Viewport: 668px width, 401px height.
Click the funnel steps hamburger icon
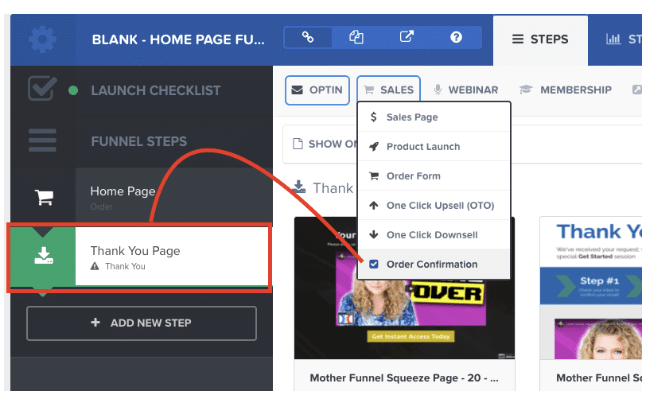pyautogui.click(x=42, y=141)
